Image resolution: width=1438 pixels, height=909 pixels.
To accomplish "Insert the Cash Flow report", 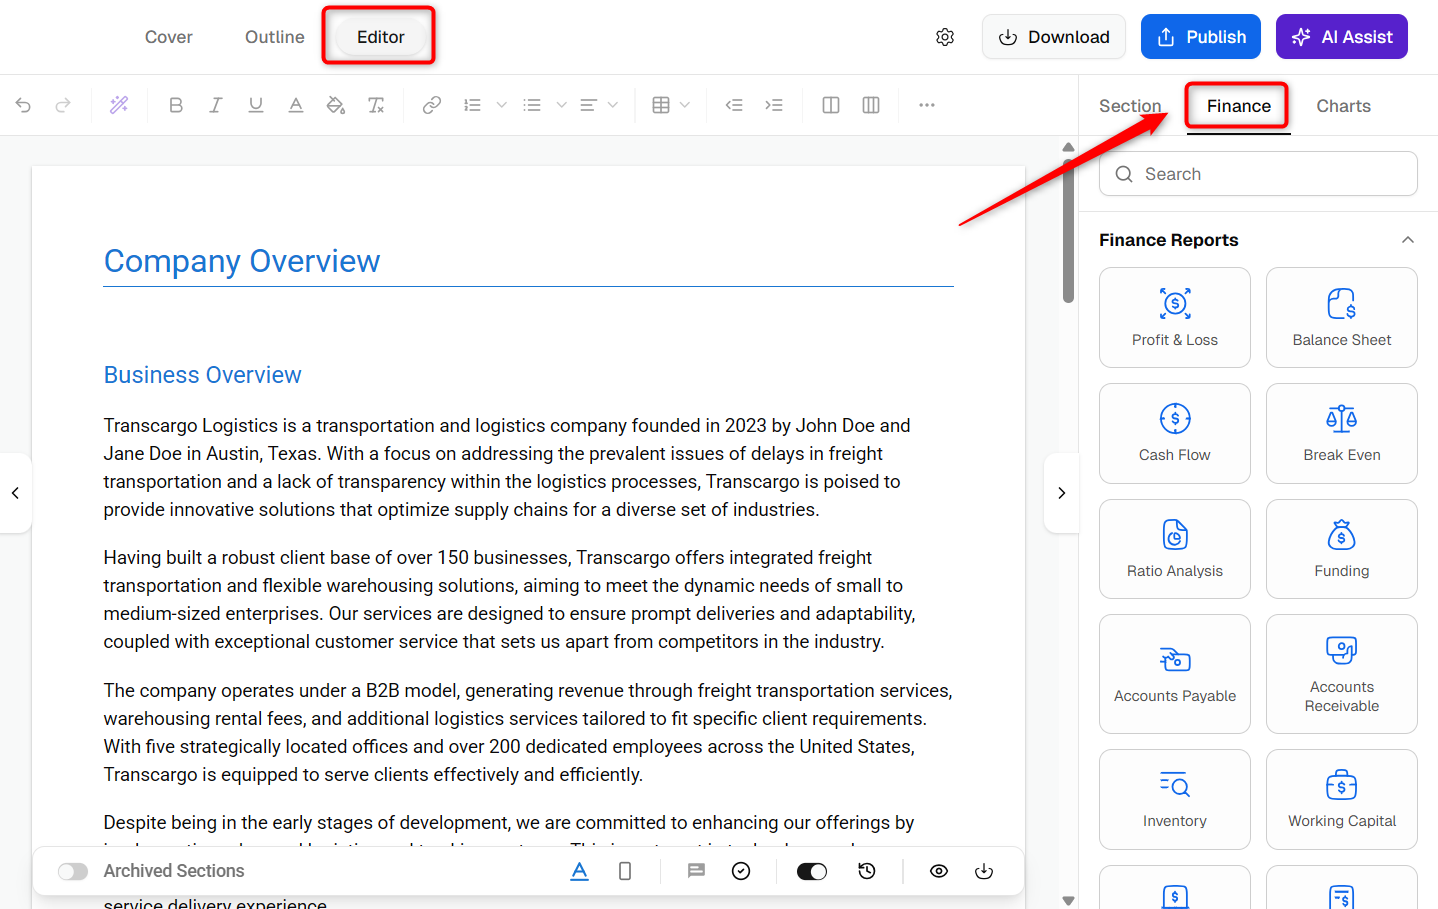I will (1175, 434).
